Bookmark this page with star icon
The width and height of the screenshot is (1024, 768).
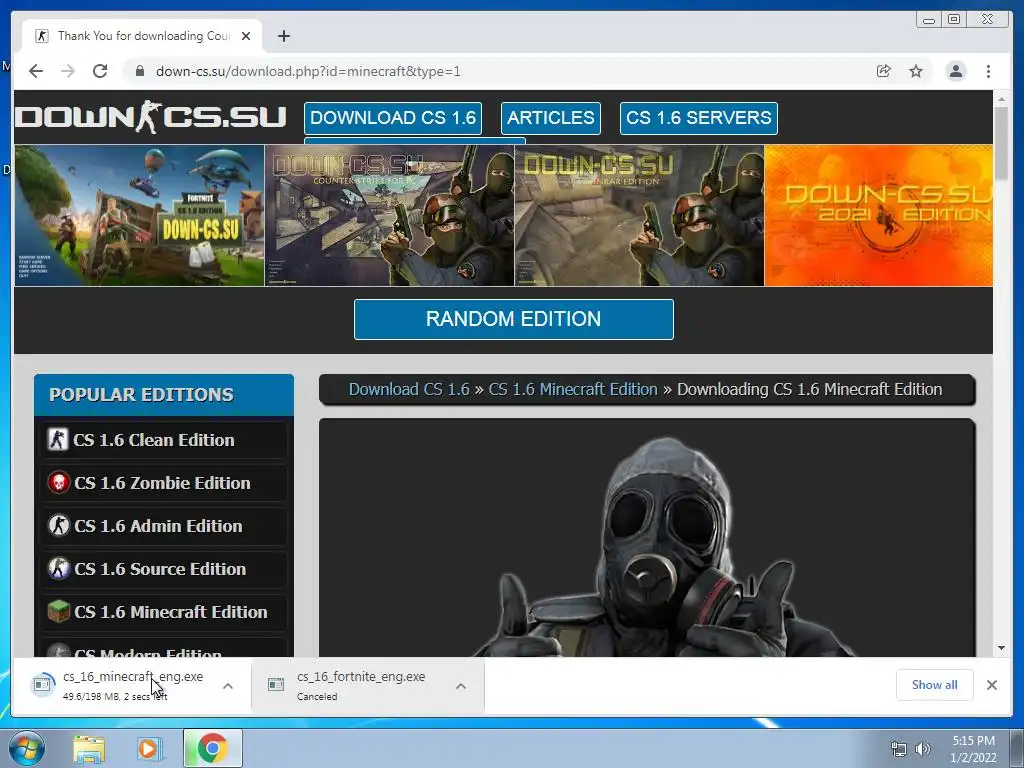(916, 71)
